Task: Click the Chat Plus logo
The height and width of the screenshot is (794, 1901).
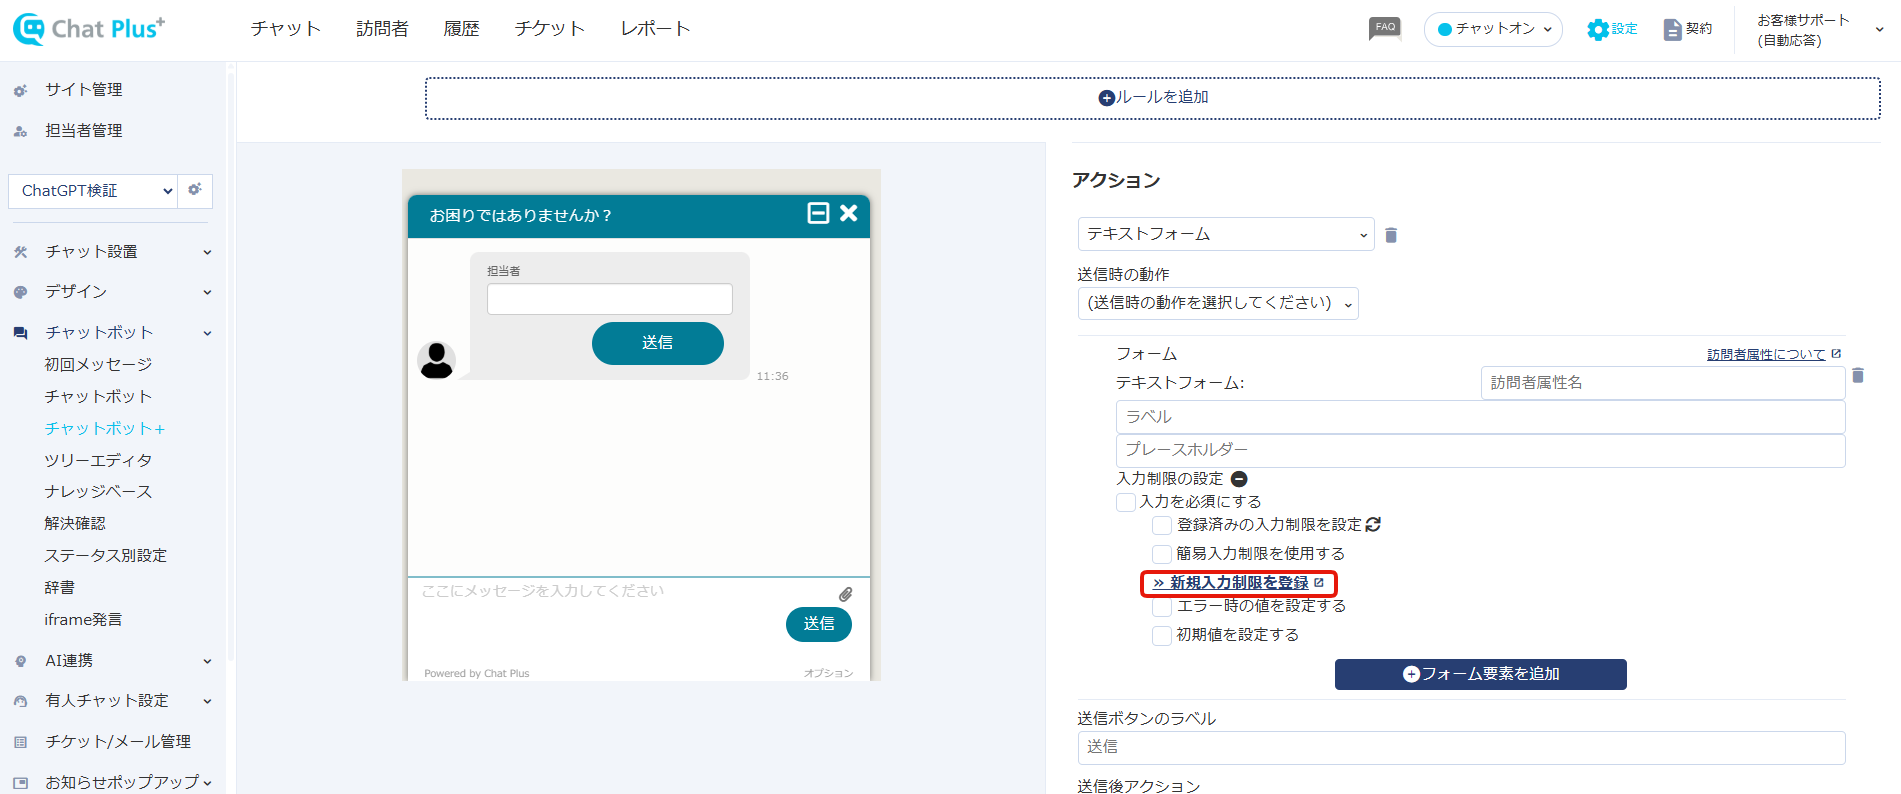Action: click(x=88, y=29)
